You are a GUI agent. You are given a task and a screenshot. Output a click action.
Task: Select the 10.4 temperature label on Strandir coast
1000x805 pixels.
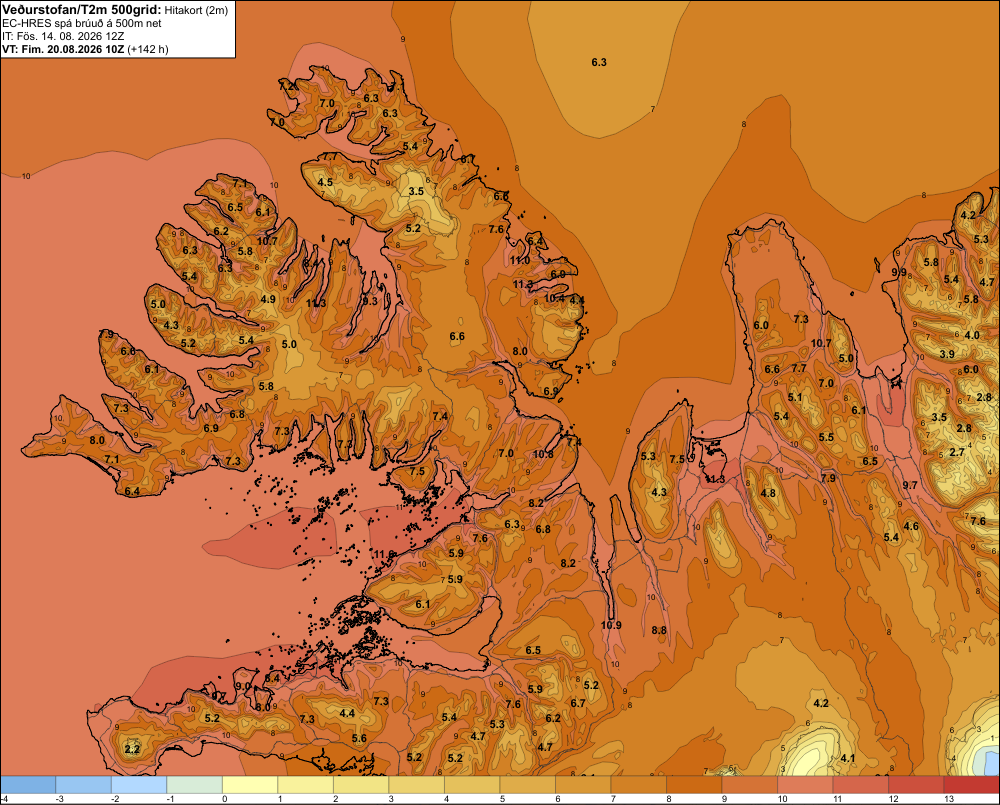pyautogui.click(x=554, y=299)
